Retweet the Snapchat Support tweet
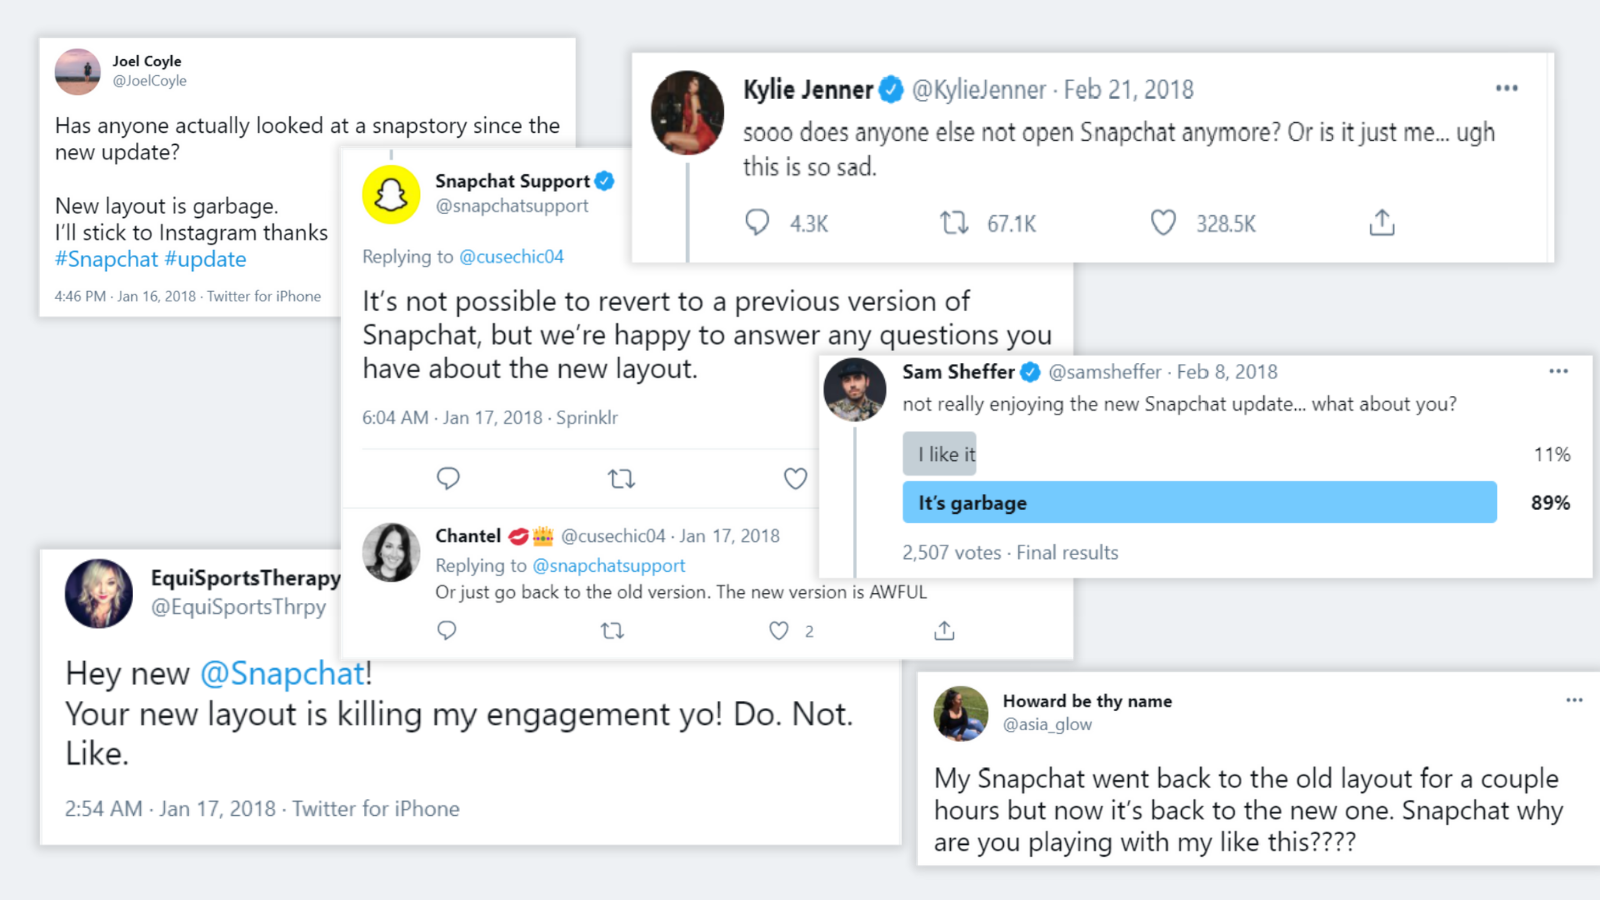Viewport: 1600px width, 900px height. (x=621, y=479)
